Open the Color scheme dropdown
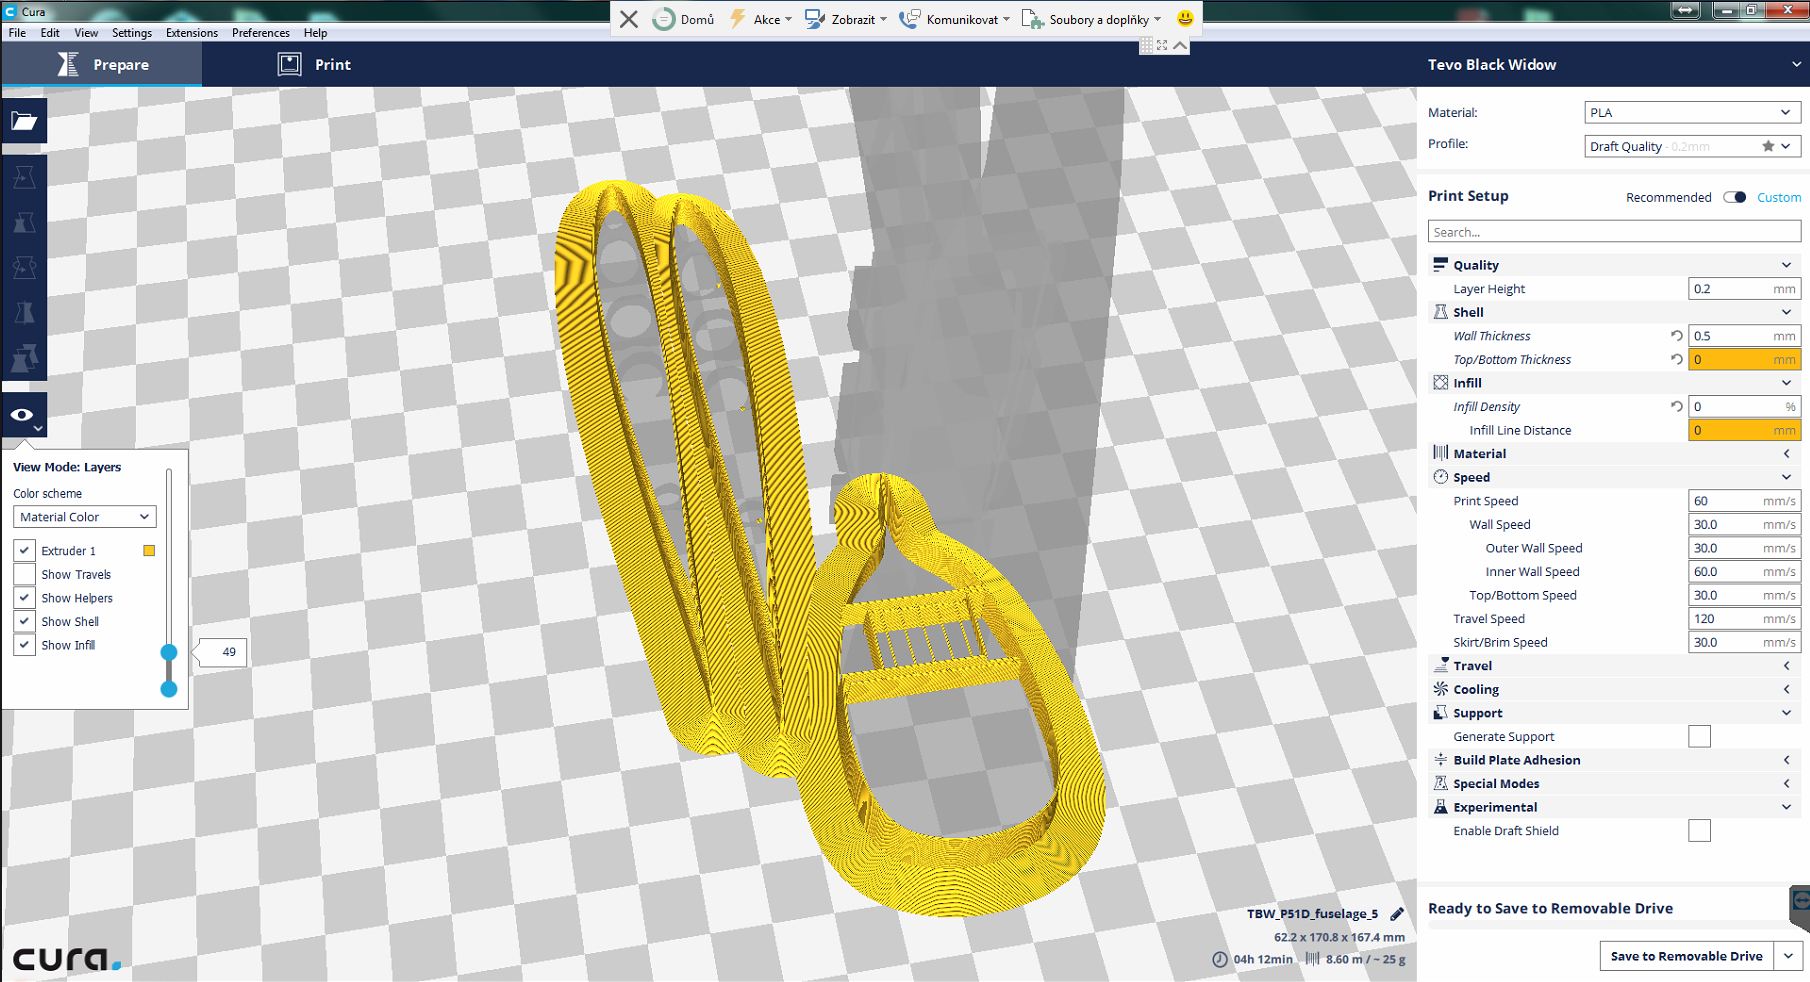 [x=84, y=517]
